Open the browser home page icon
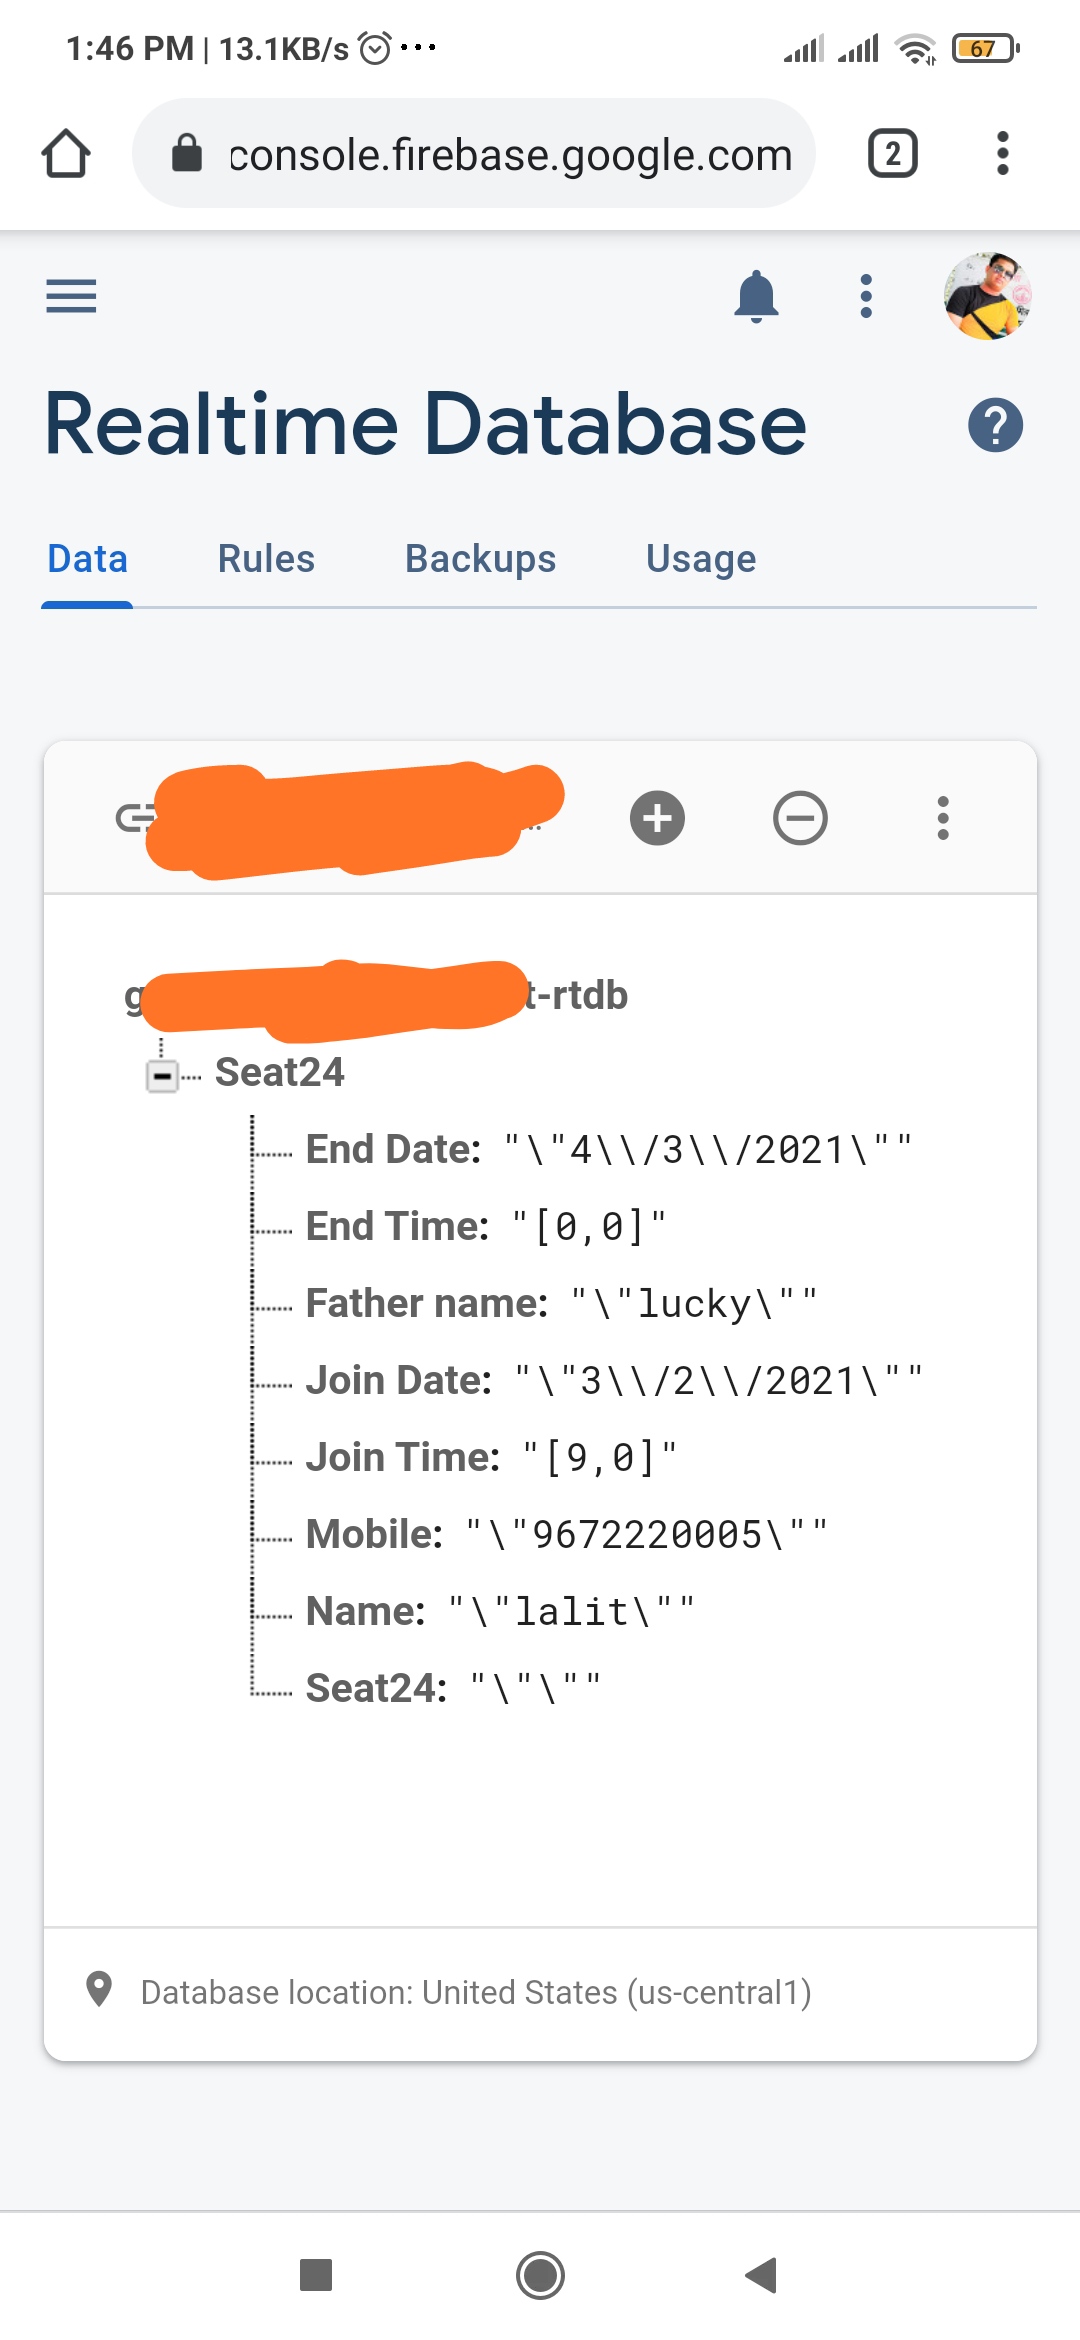Screen dimensions: 1080x2340 (66, 154)
